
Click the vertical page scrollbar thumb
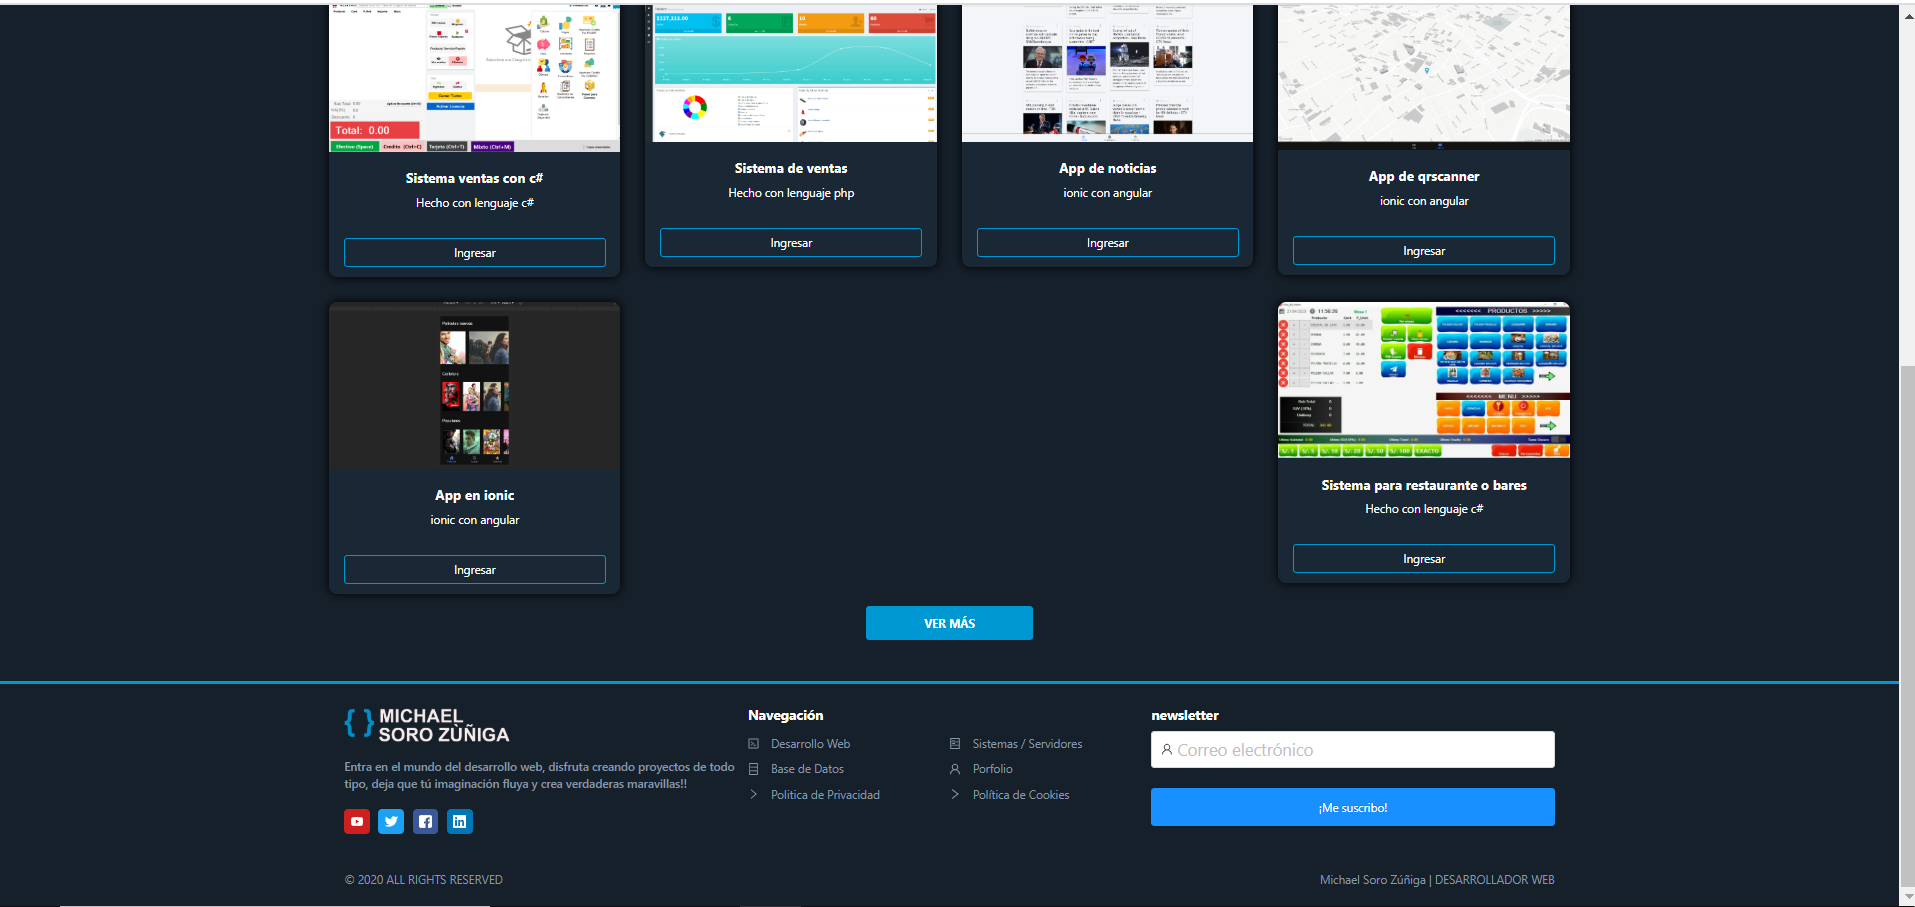pyautogui.click(x=1907, y=625)
